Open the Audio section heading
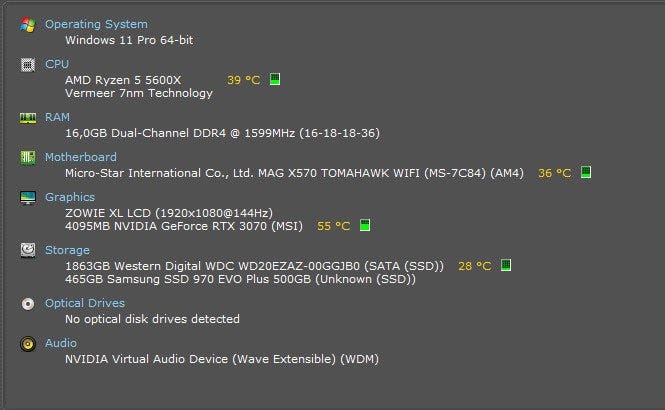Viewport: 665px width, 410px height. tap(61, 343)
